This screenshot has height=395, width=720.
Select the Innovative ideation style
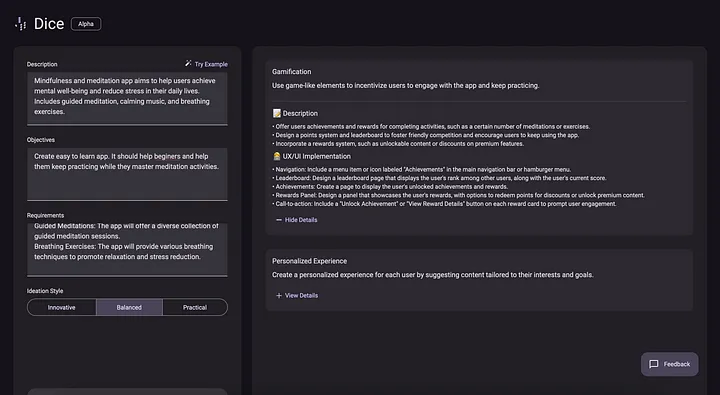(x=62, y=307)
